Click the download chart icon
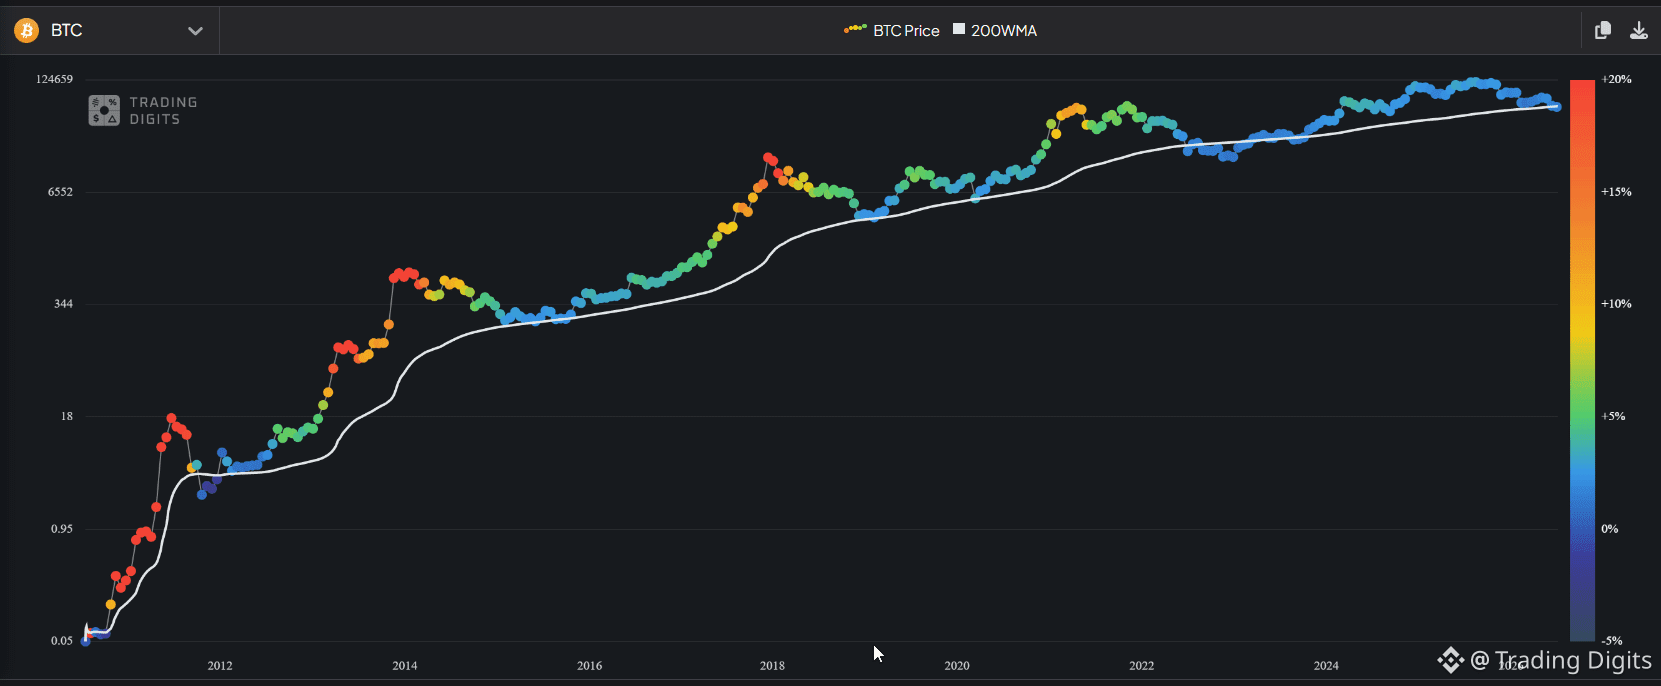 (x=1639, y=30)
